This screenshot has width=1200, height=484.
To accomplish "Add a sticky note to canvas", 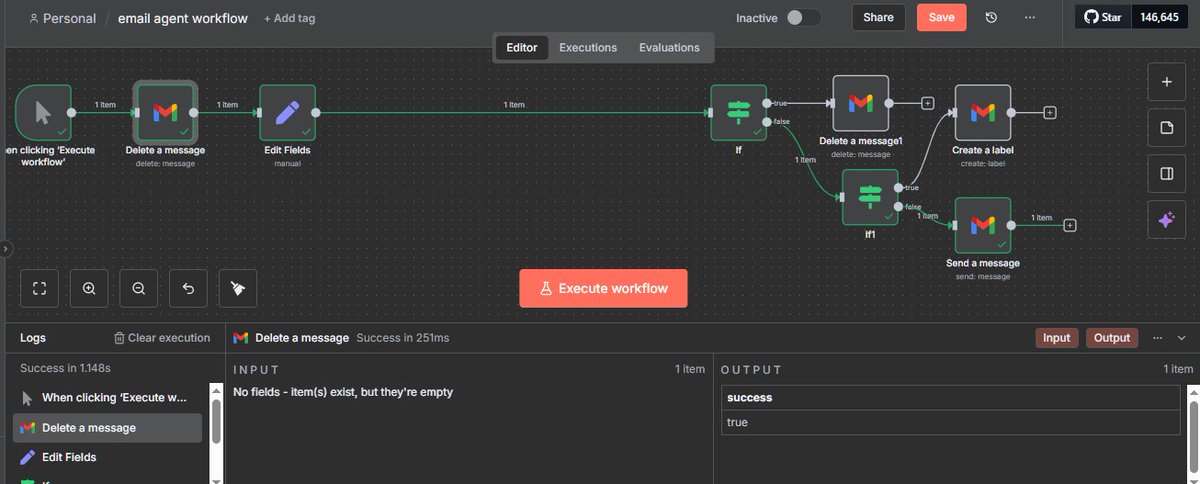I will [1166, 128].
